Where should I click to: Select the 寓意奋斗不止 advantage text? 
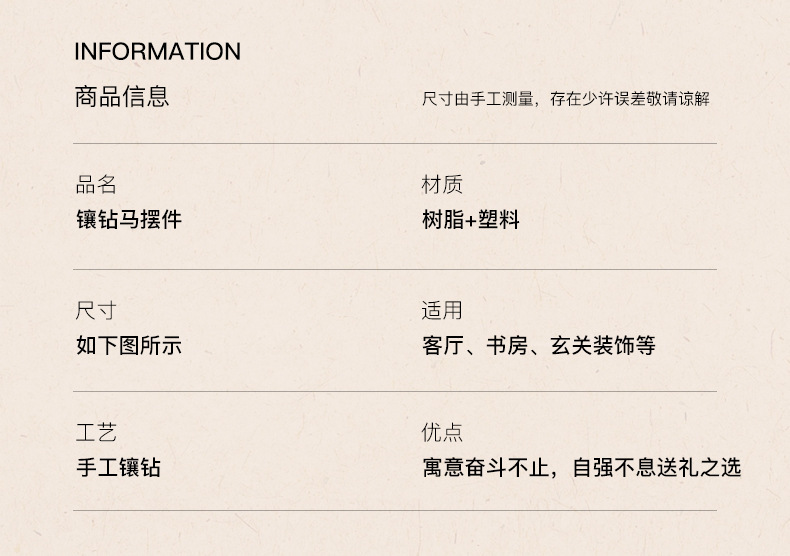pos(486,467)
